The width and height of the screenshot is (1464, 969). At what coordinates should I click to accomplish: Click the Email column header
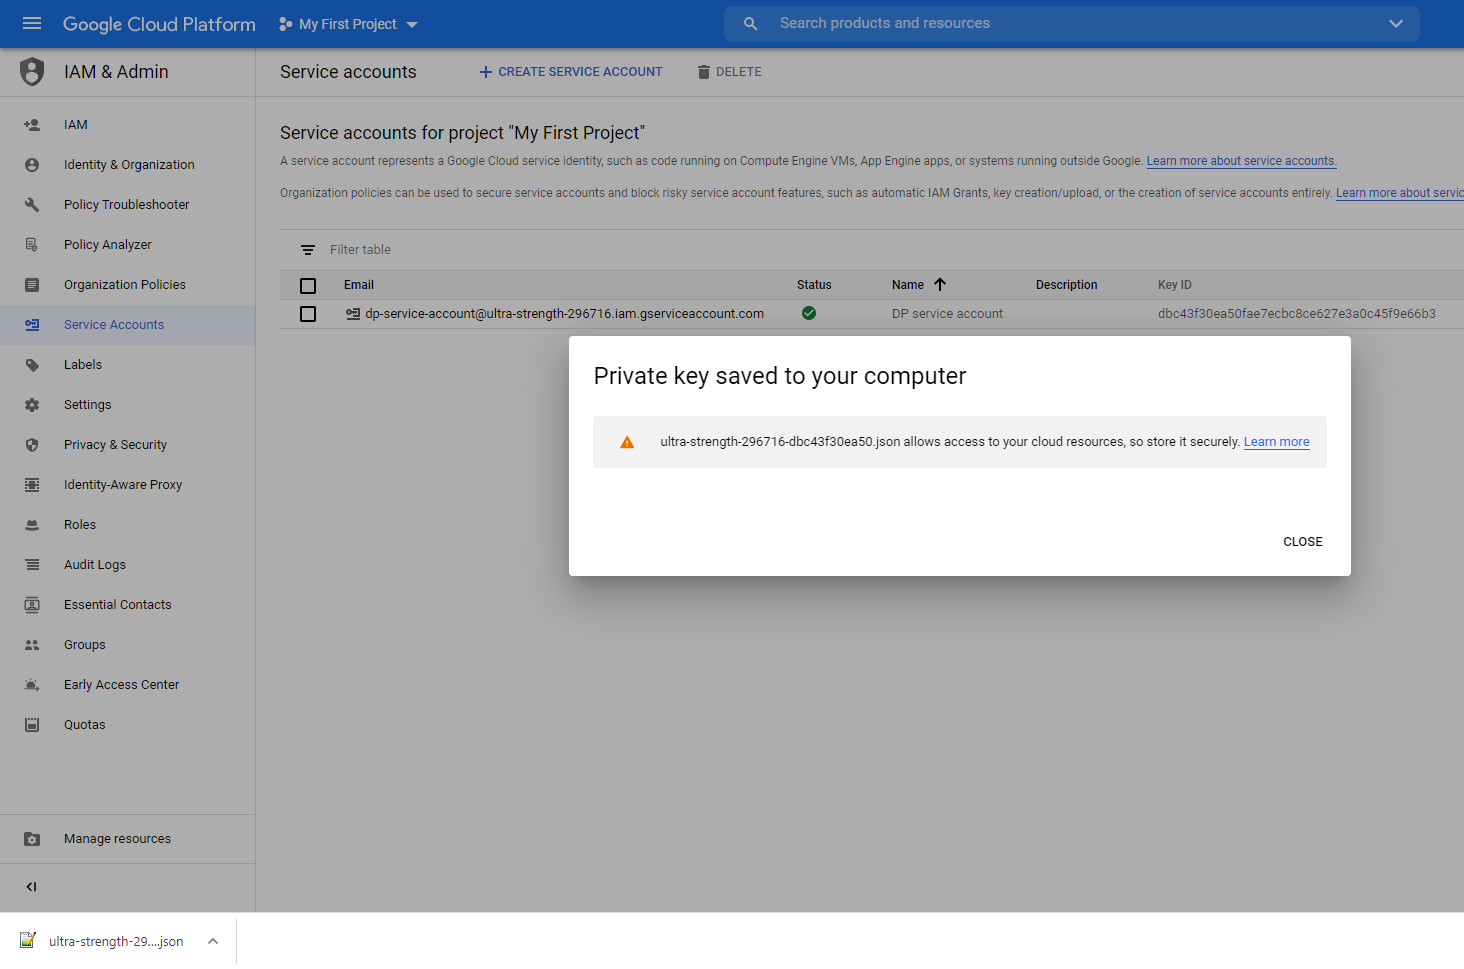(x=359, y=285)
